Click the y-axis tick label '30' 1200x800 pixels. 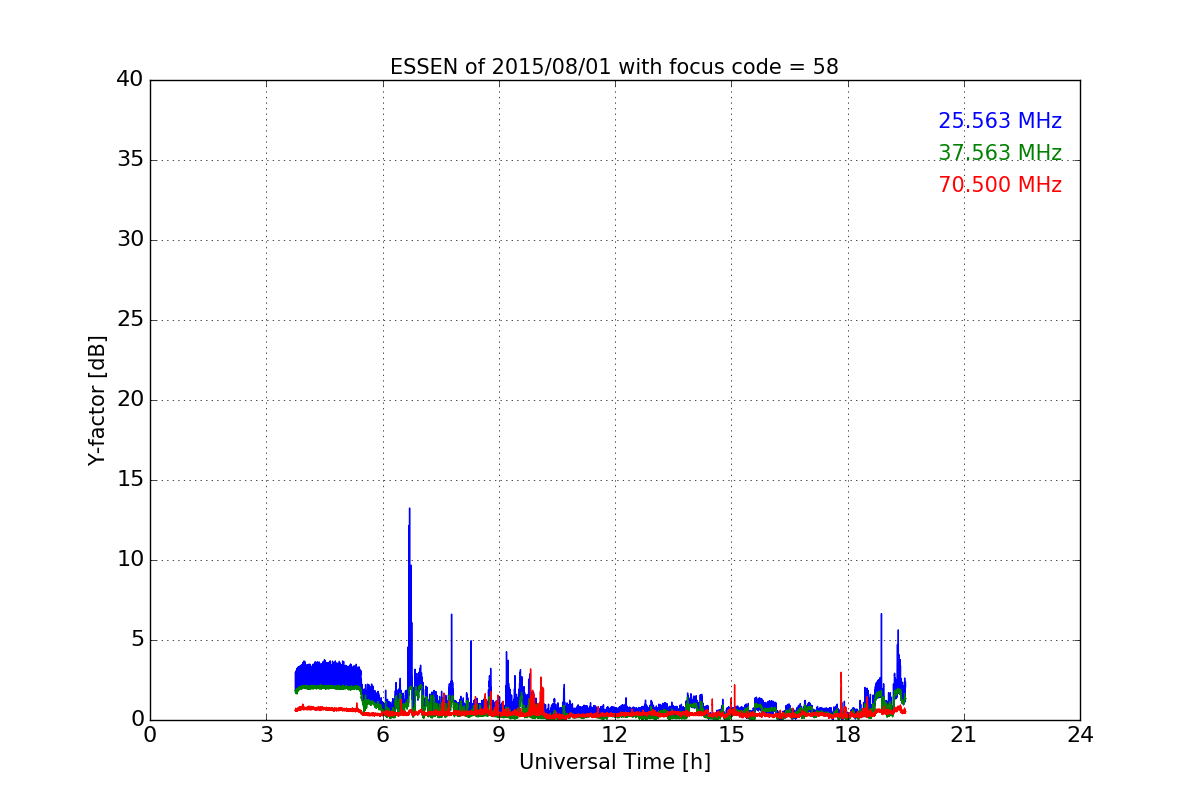[130, 240]
